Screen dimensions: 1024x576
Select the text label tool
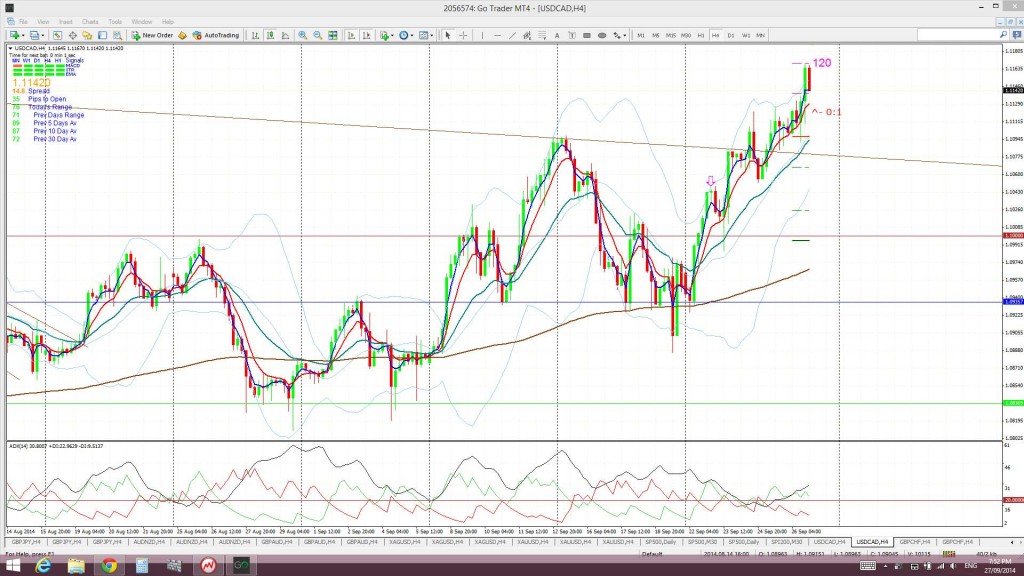572,35
